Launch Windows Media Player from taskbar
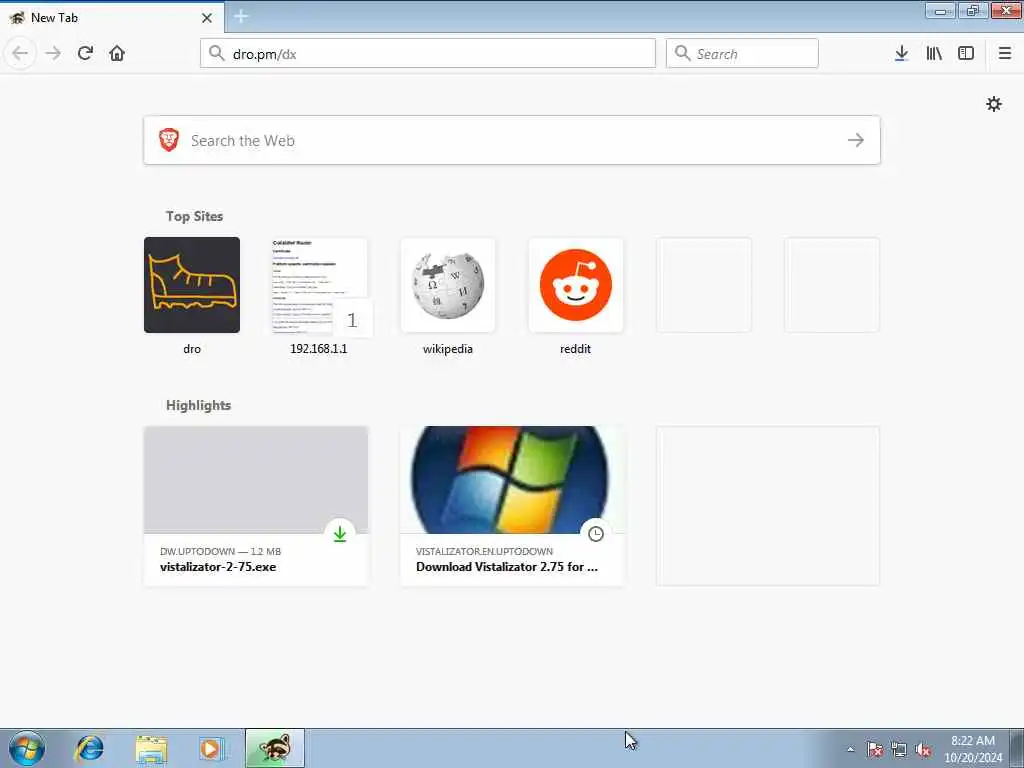1024x768 pixels. [212, 748]
